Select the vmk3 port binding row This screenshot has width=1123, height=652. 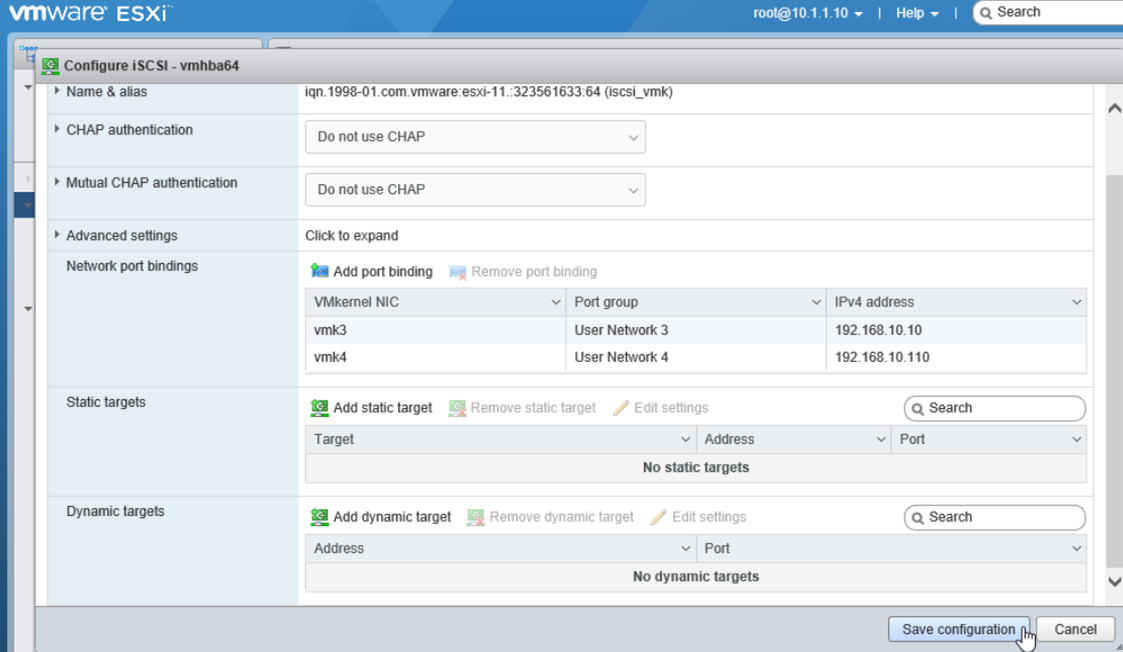click(695, 330)
